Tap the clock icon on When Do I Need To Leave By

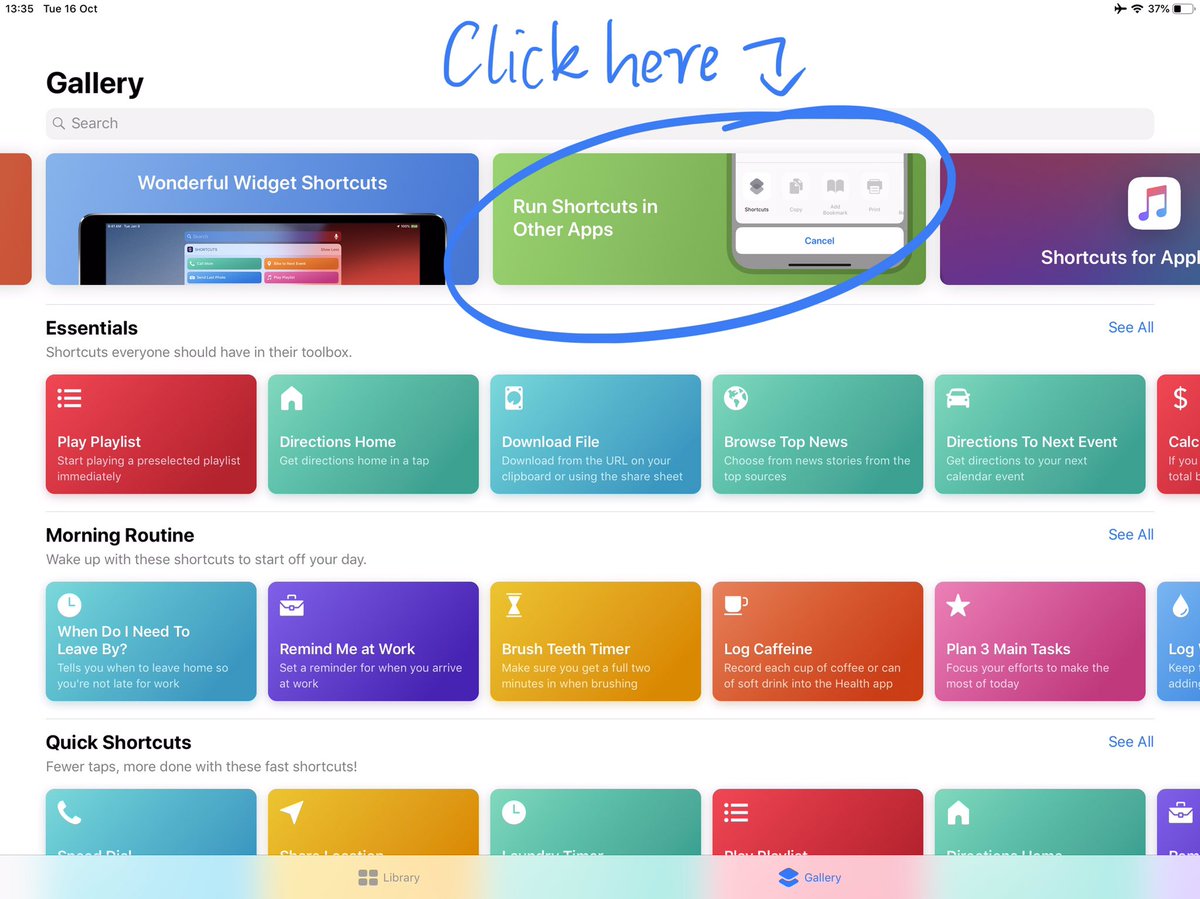(x=69, y=605)
